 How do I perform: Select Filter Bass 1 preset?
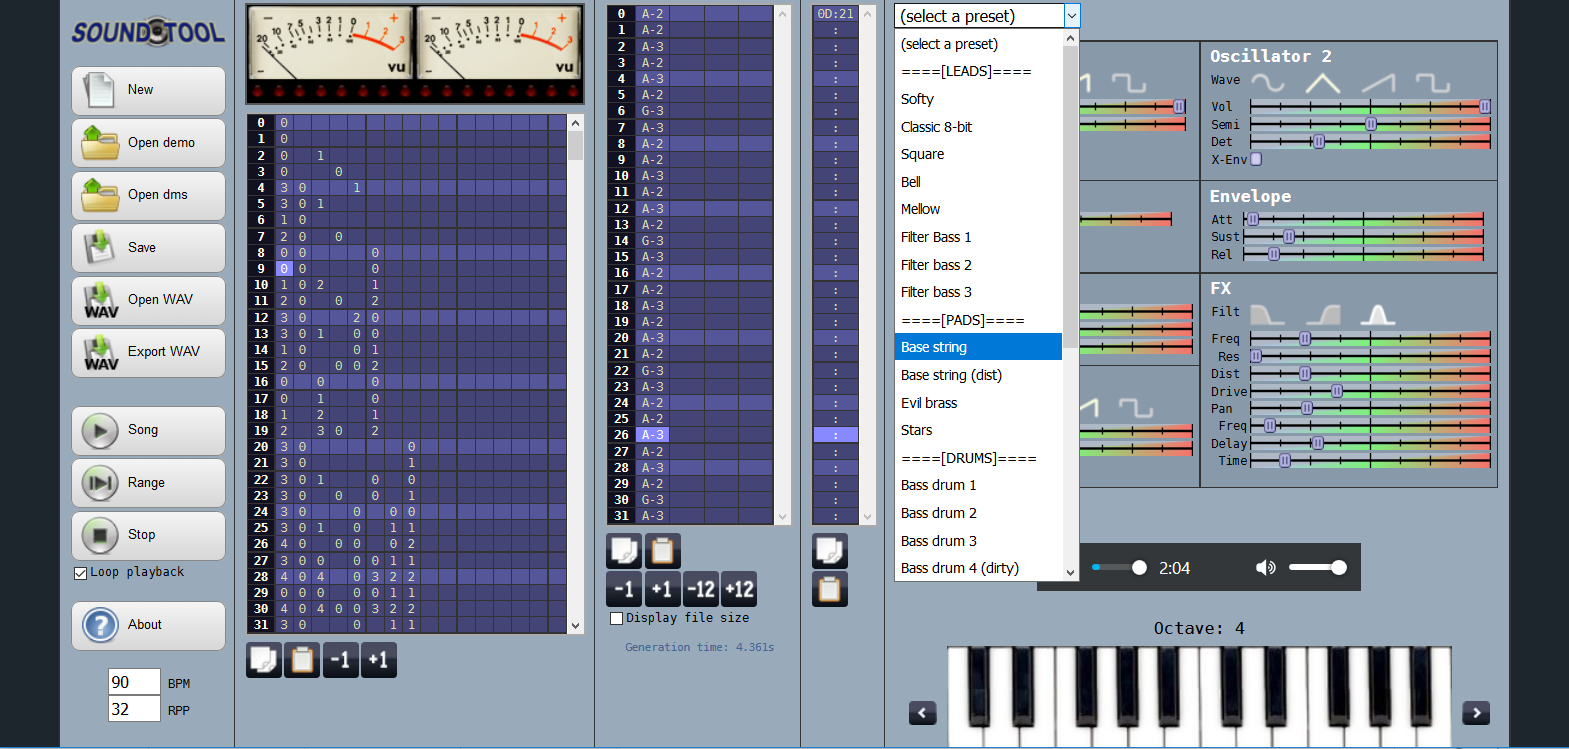tap(978, 237)
